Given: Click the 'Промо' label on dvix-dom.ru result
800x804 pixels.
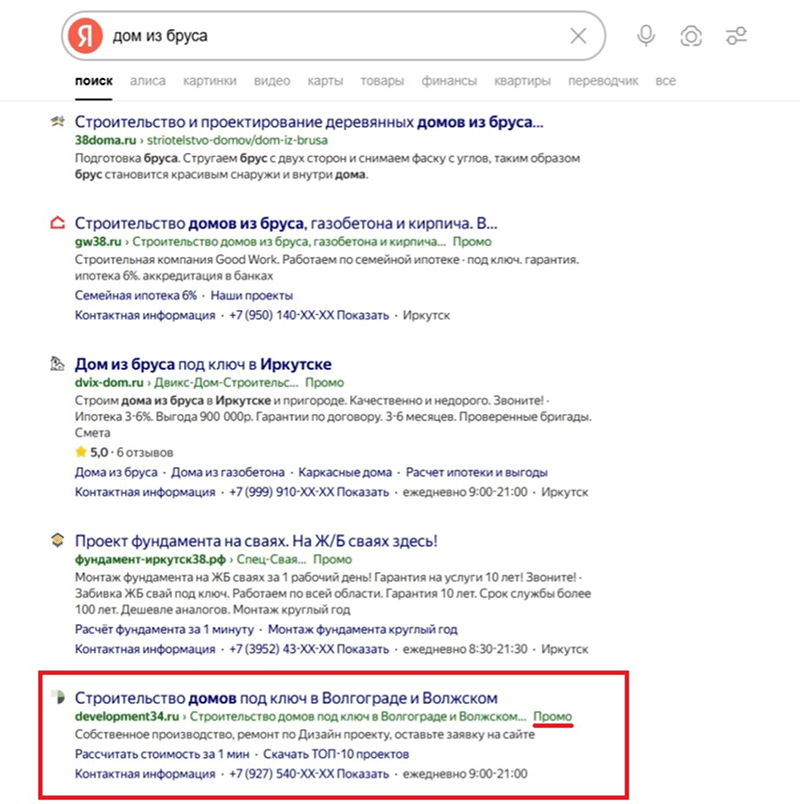Looking at the screenshot, I should coord(325,383).
